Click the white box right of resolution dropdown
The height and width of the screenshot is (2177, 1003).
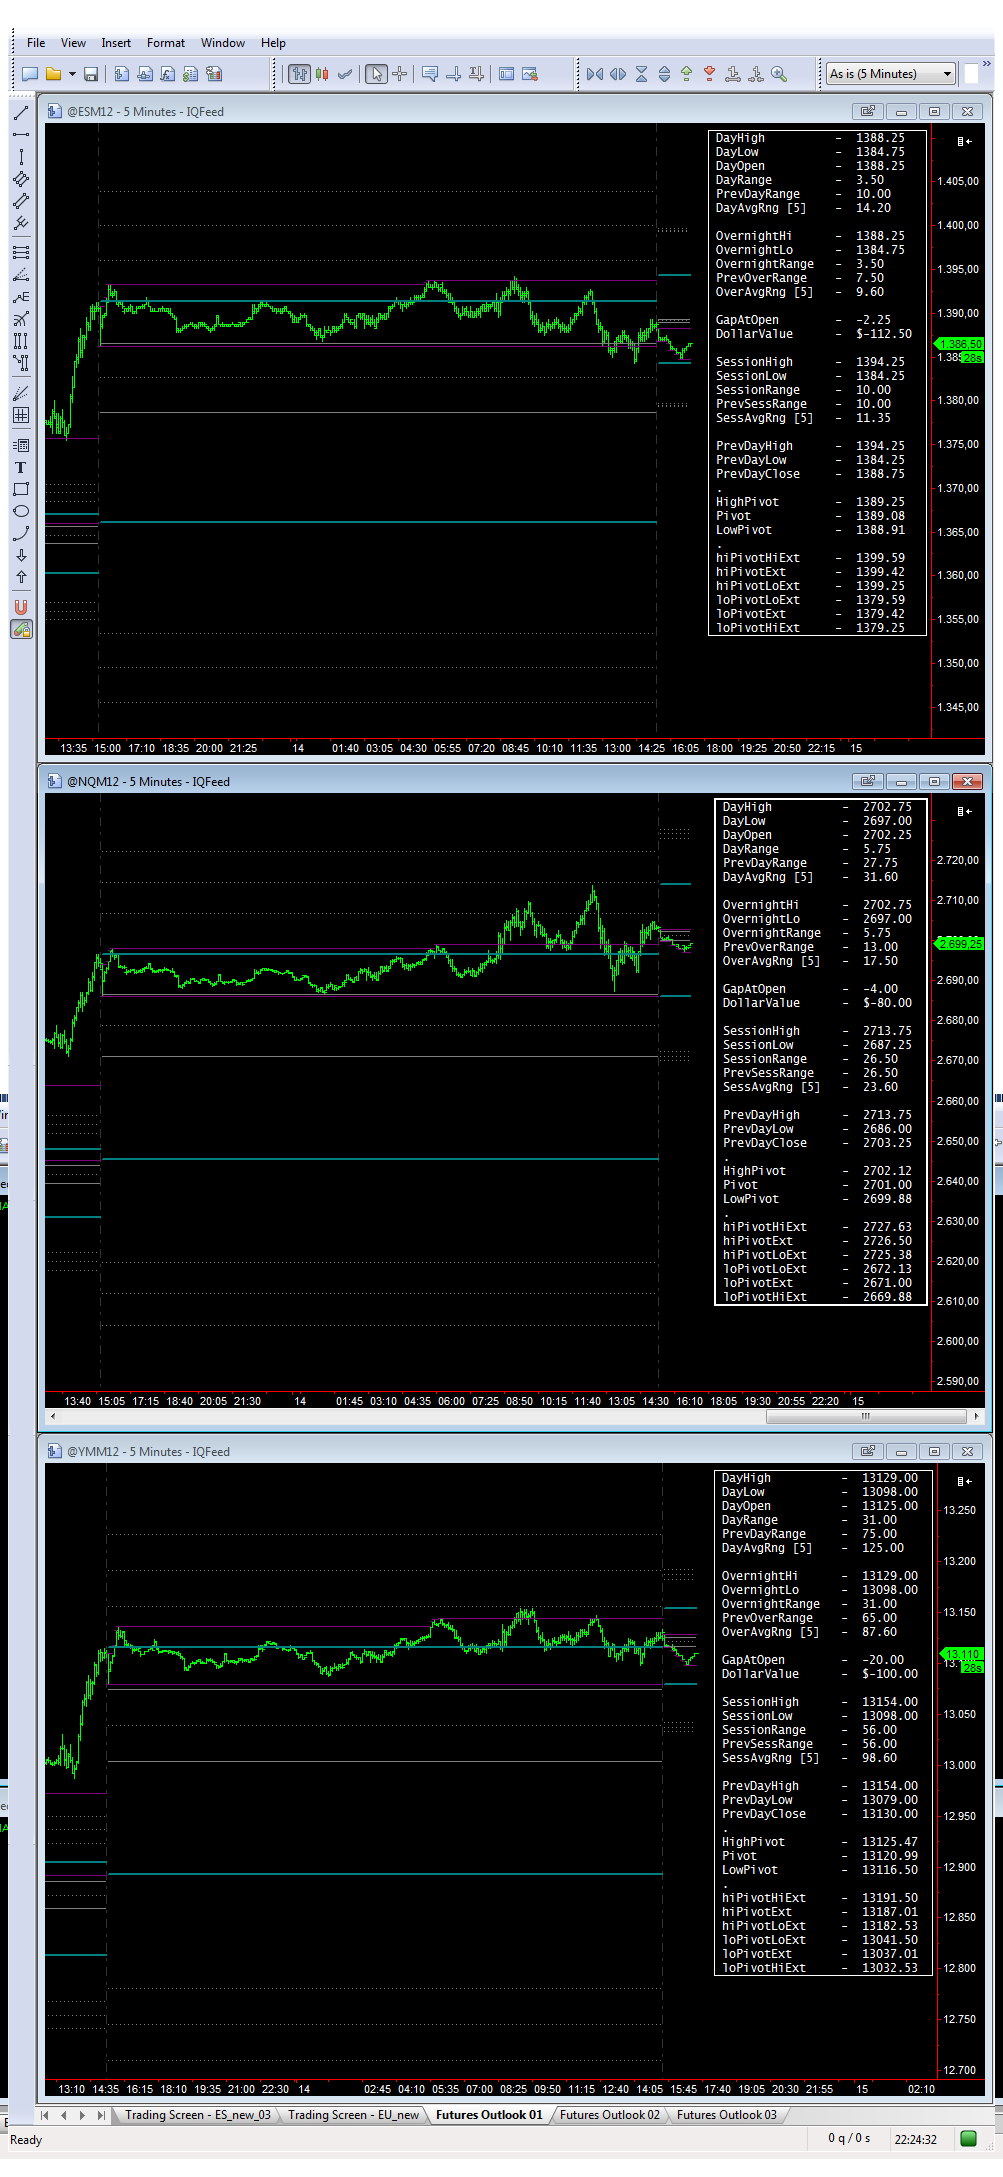click(970, 74)
